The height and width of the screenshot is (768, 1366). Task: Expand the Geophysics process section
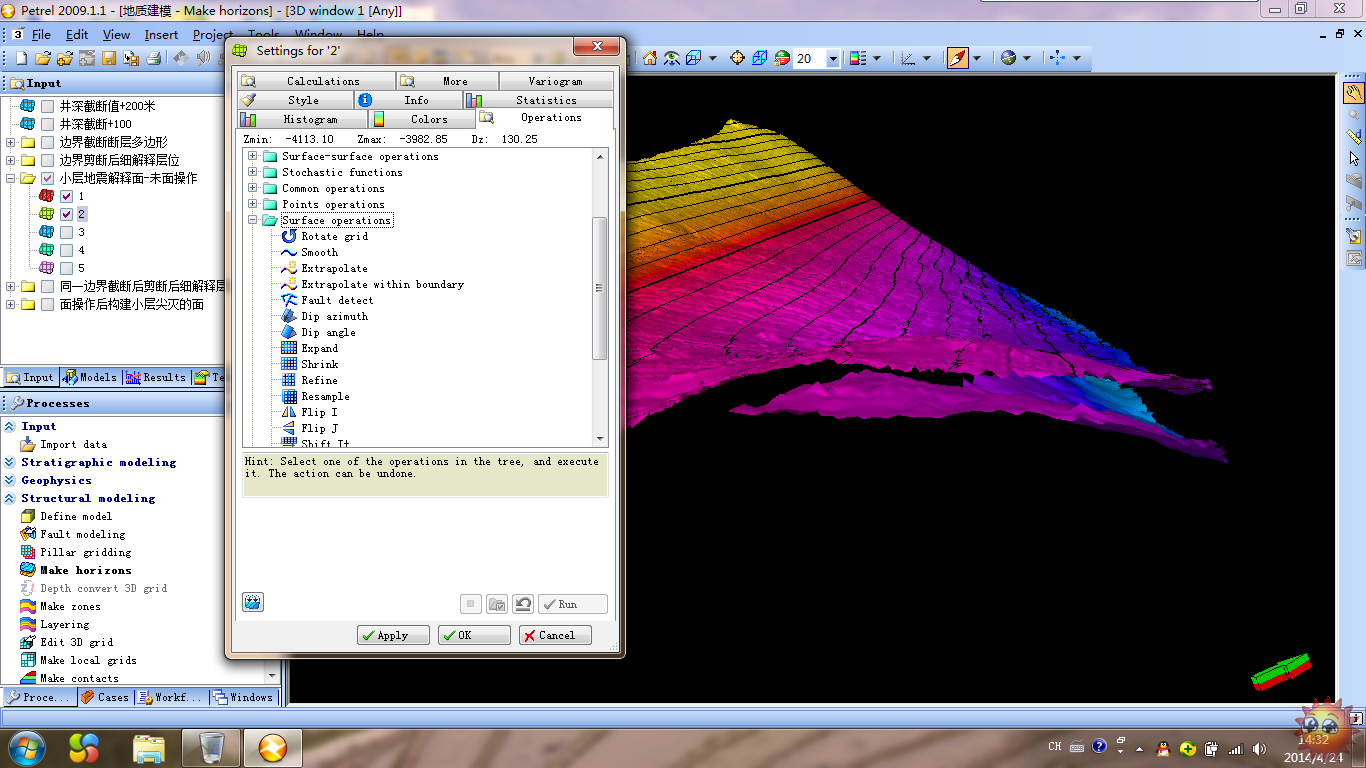pyautogui.click(x=9, y=480)
